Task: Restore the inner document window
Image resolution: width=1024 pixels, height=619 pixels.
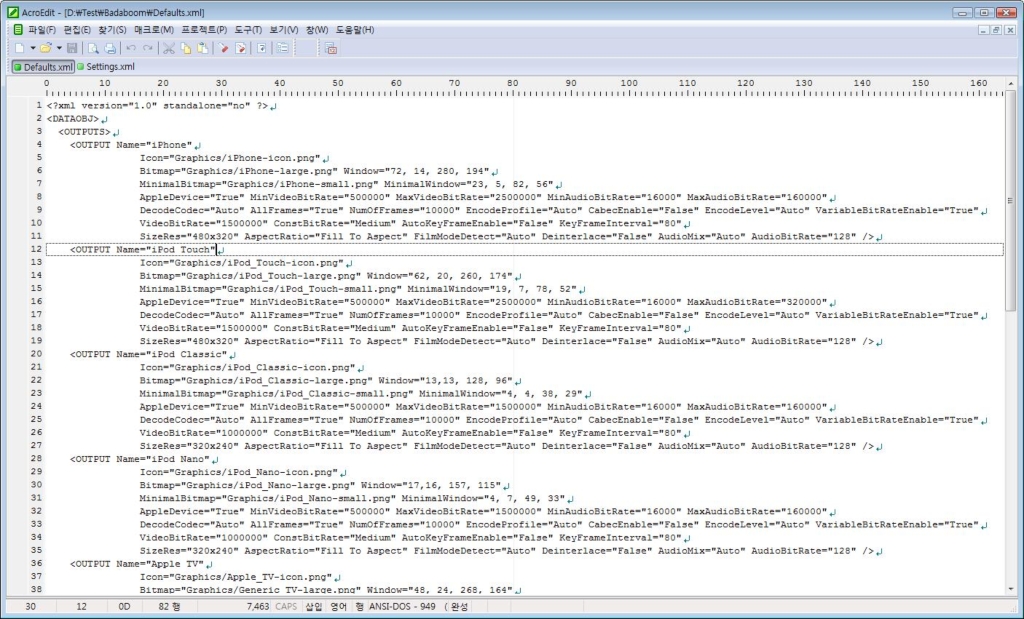Action: (996, 30)
